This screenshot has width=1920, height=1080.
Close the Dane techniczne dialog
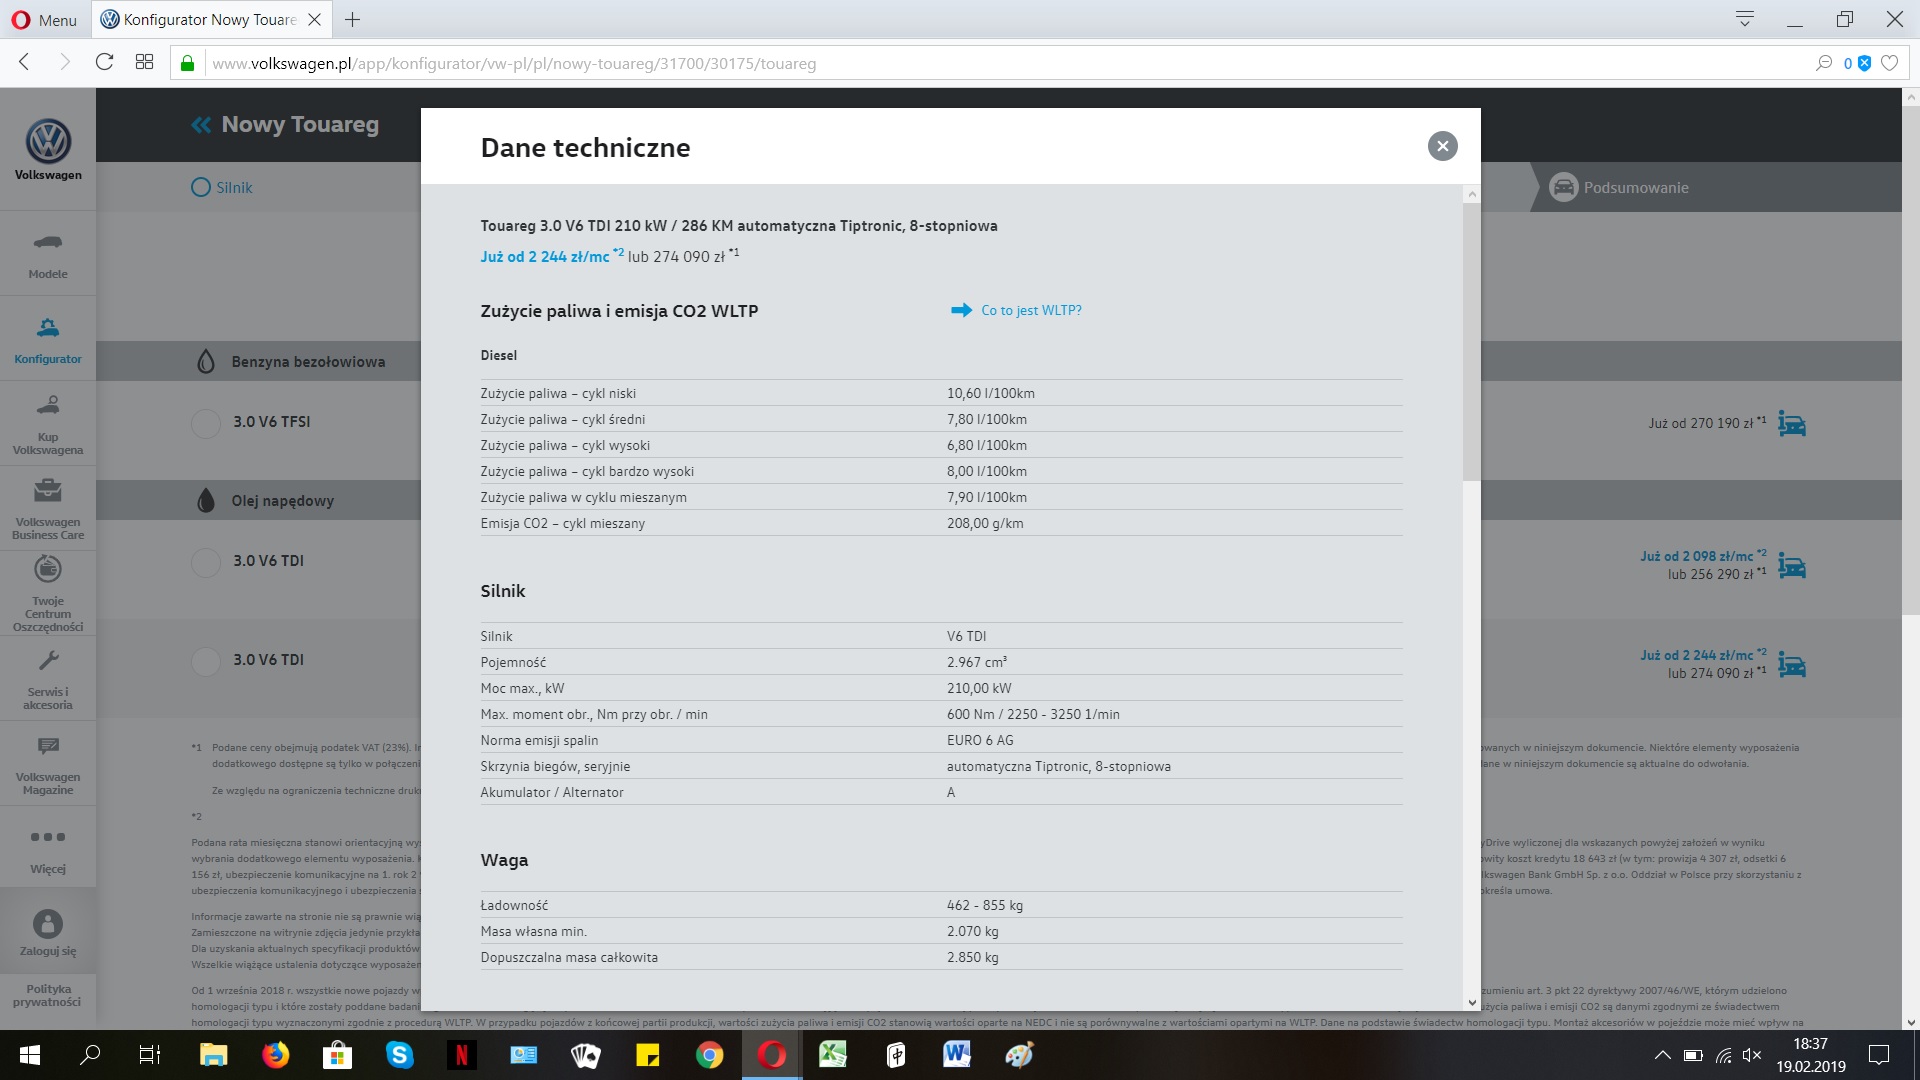1442,146
